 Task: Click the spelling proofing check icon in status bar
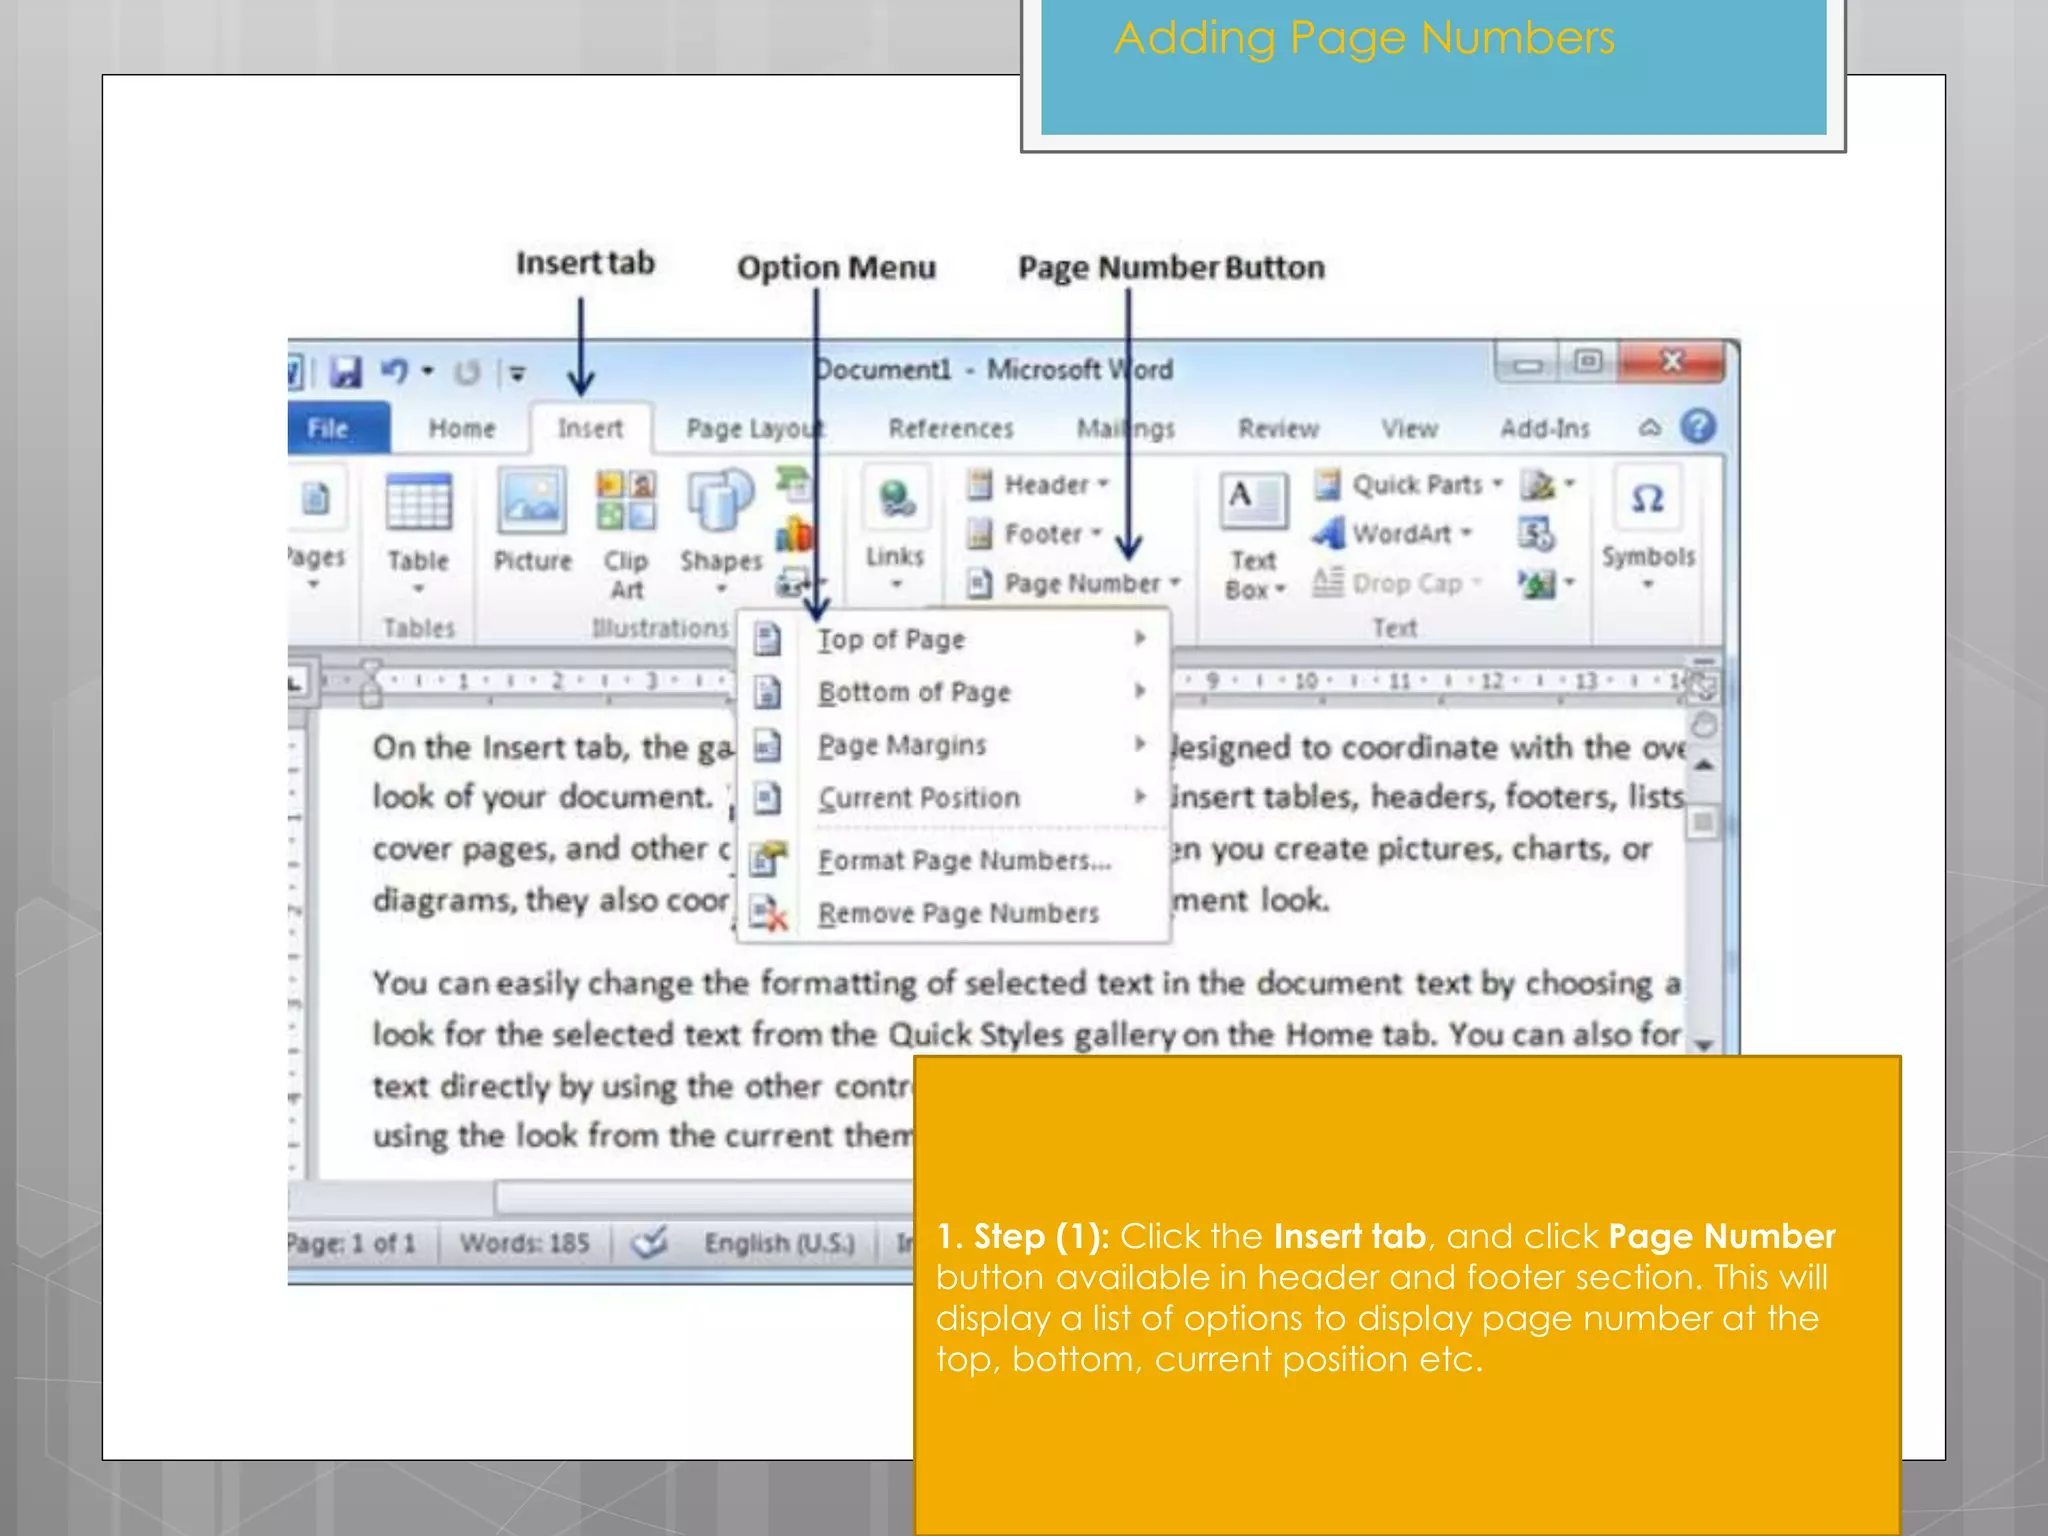coord(650,1243)
